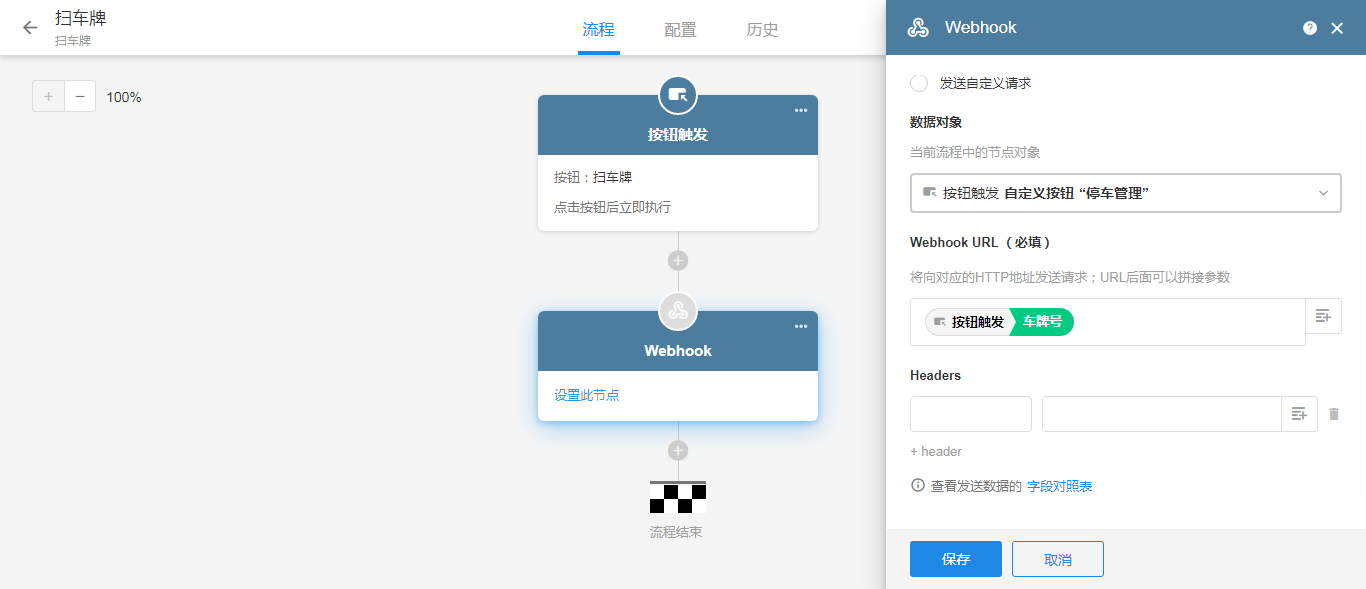
Task: Switch to the 配置 tab
Action: pyautogui.click(x=680, y=30)
